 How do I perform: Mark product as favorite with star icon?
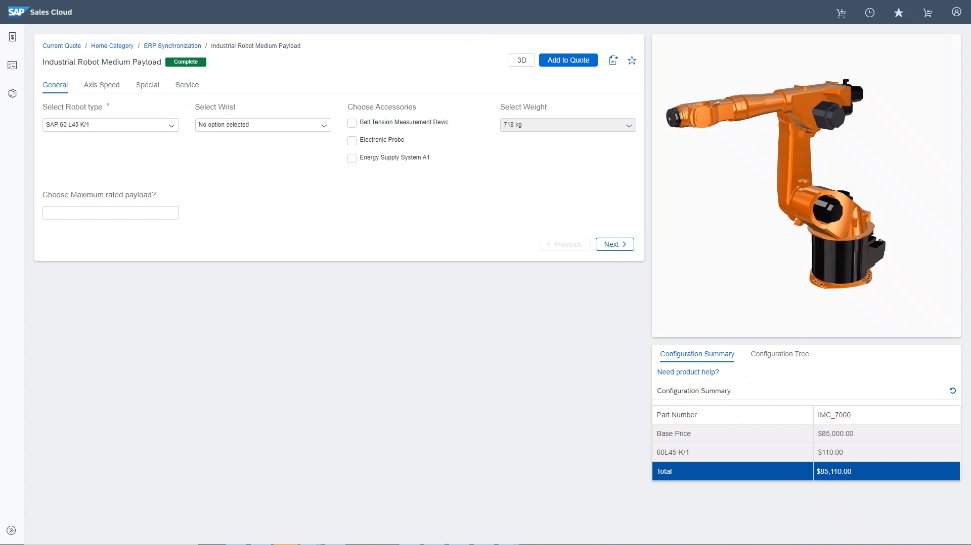click(632, 60)
